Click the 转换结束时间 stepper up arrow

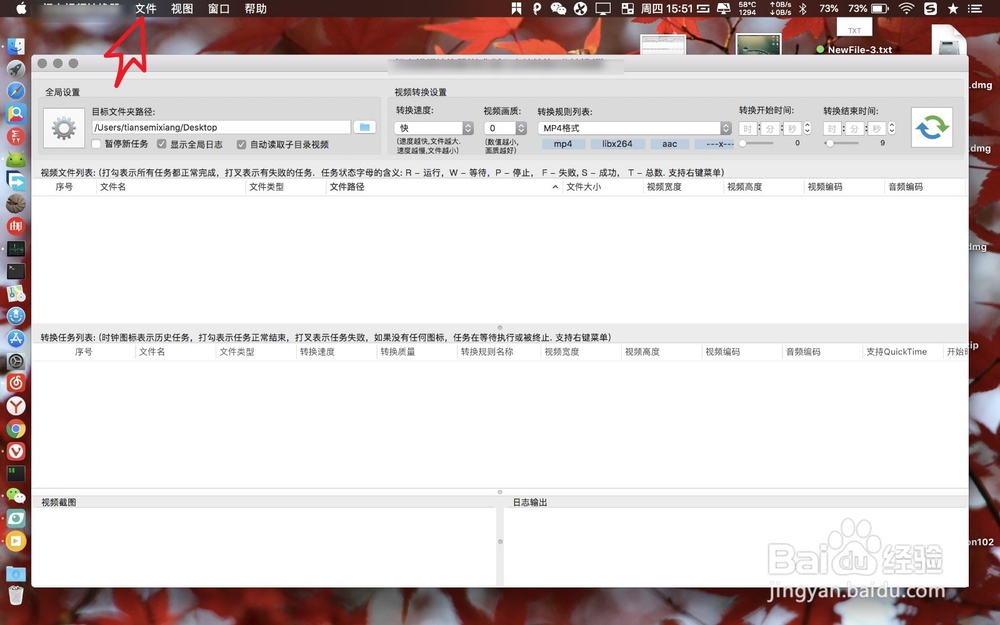click(x=892, y=124)
